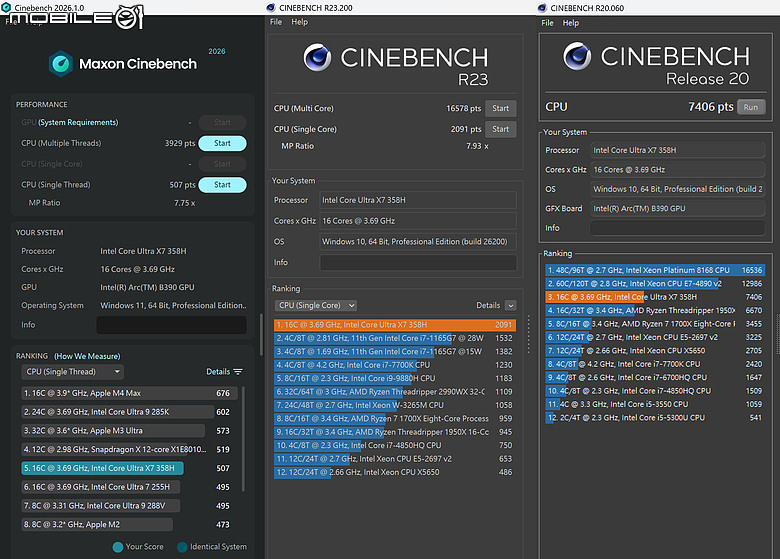Click the Info field in Cinebench R23

pyautogui.click(x=418, y=262)
